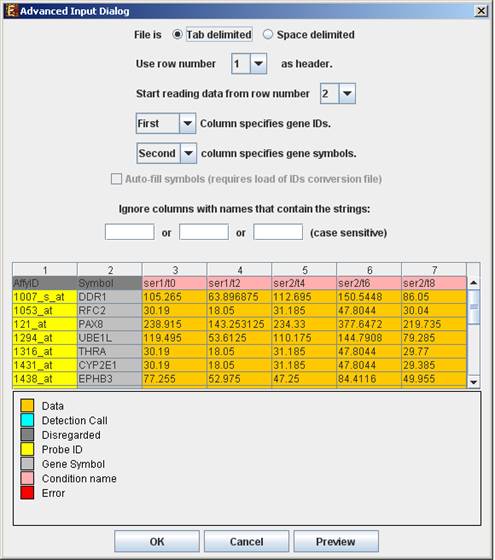Click the orange Data legend swatch
Image resolution: width=495 pixels, height=560 pixels.
27,406
